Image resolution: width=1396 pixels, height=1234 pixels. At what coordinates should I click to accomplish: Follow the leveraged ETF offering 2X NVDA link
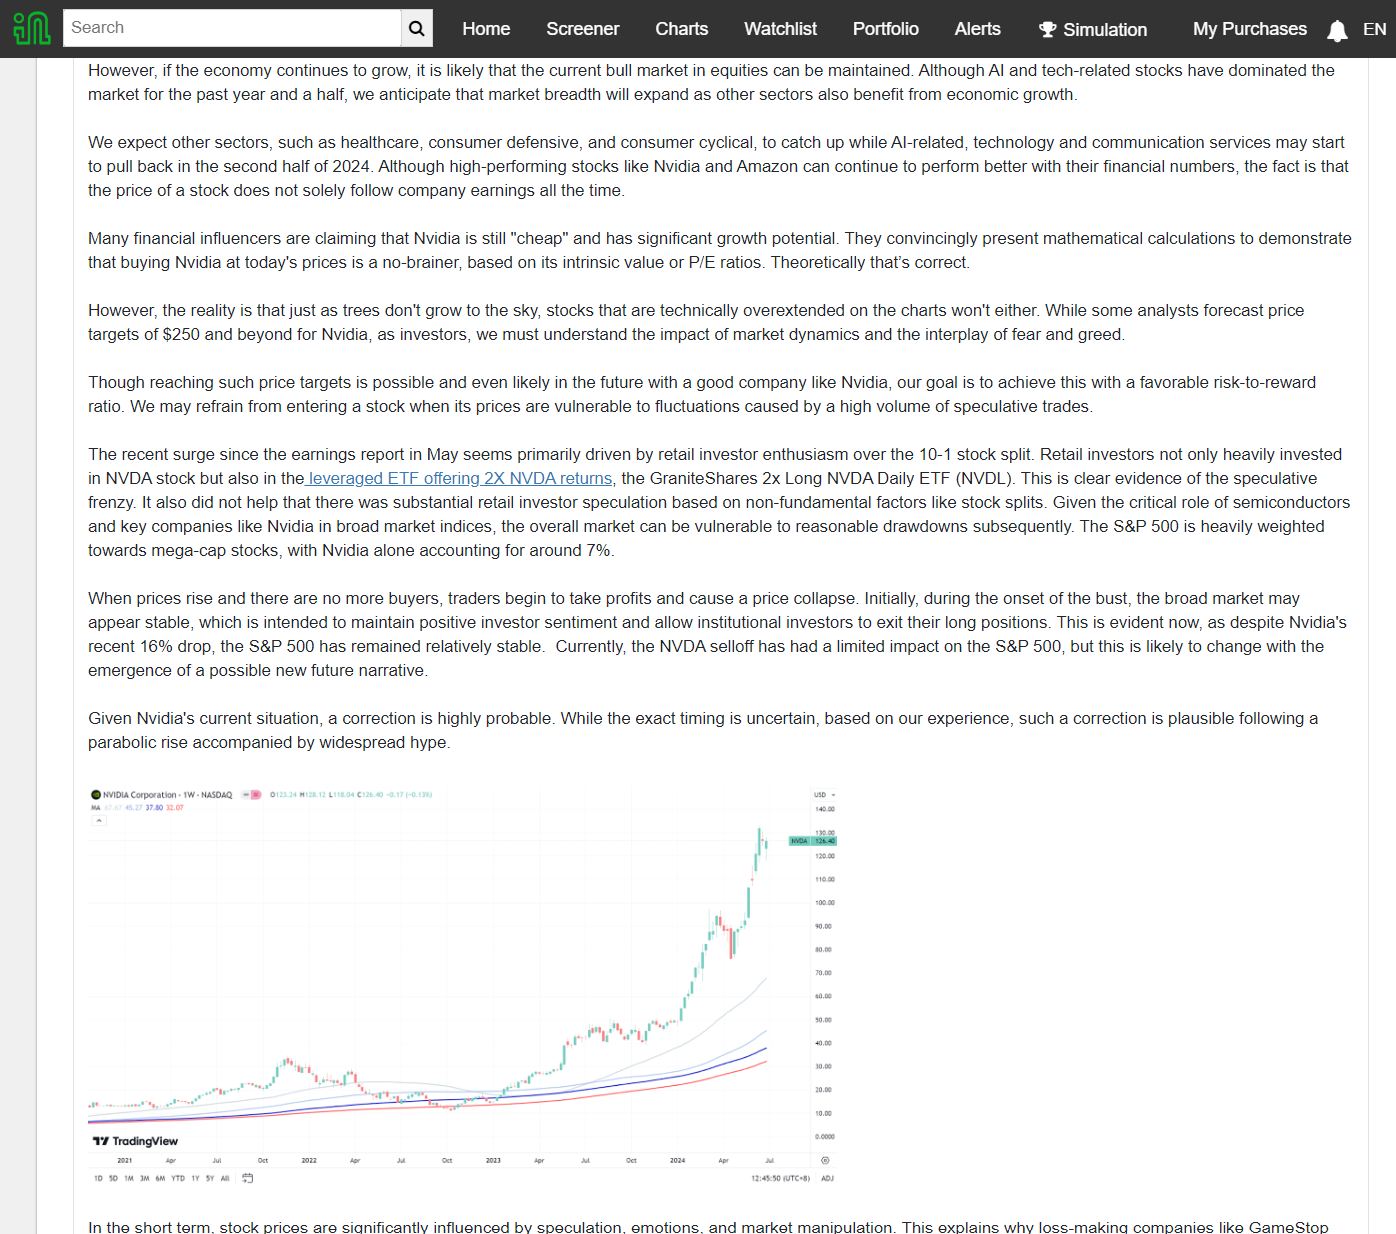pyautogui.click(x=460, y=478)
